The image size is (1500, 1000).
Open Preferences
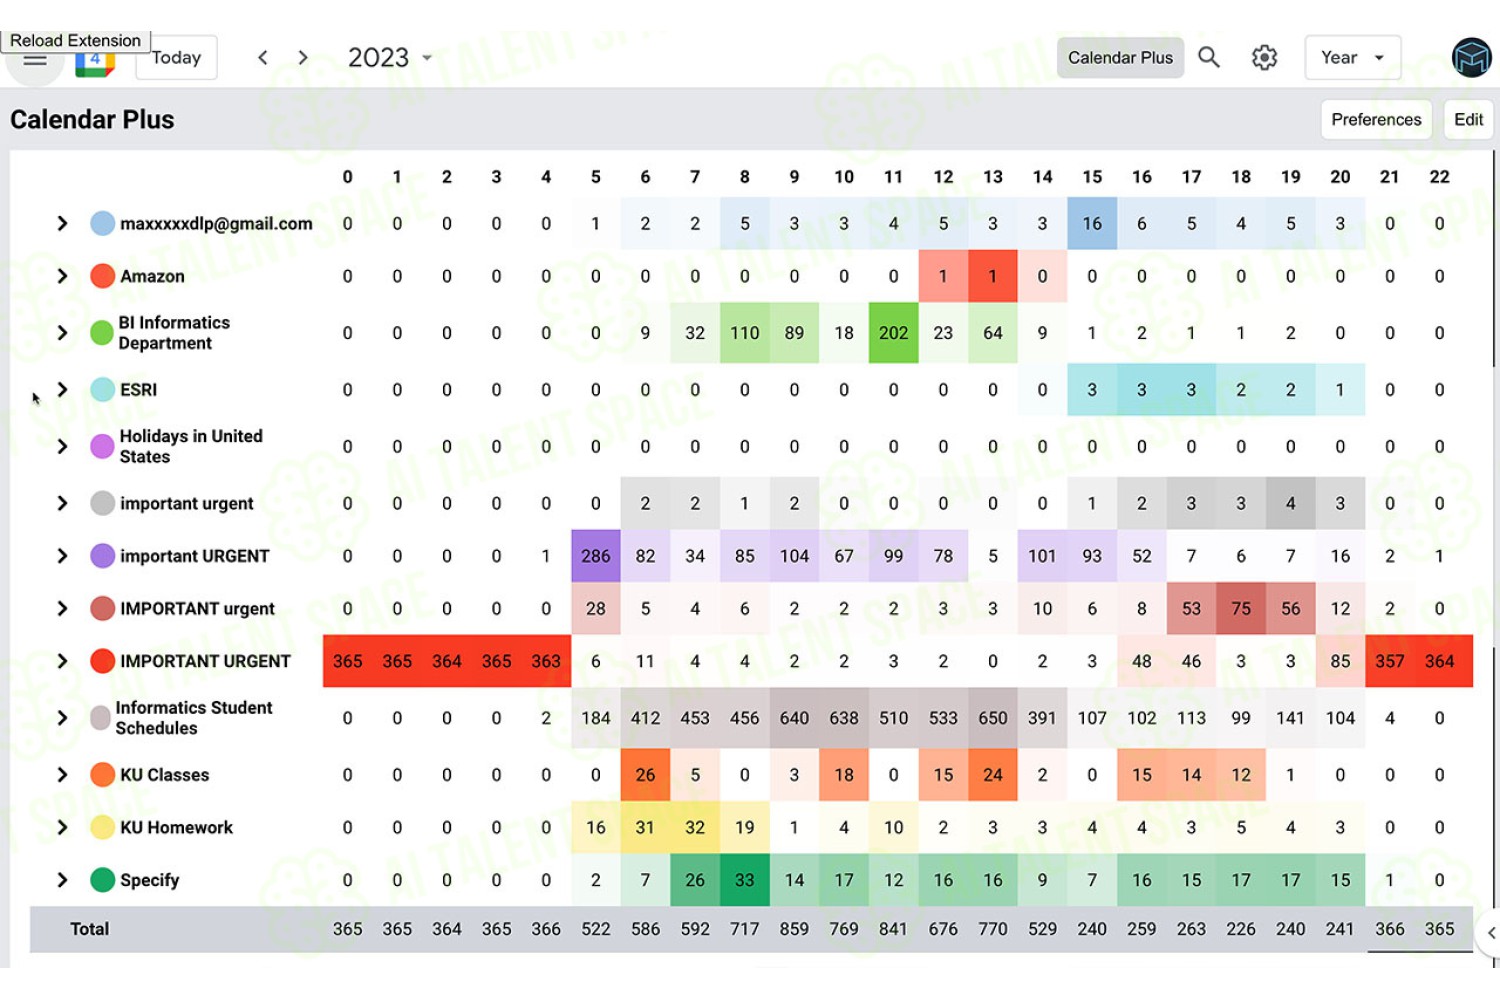(x=1376, y=119)
